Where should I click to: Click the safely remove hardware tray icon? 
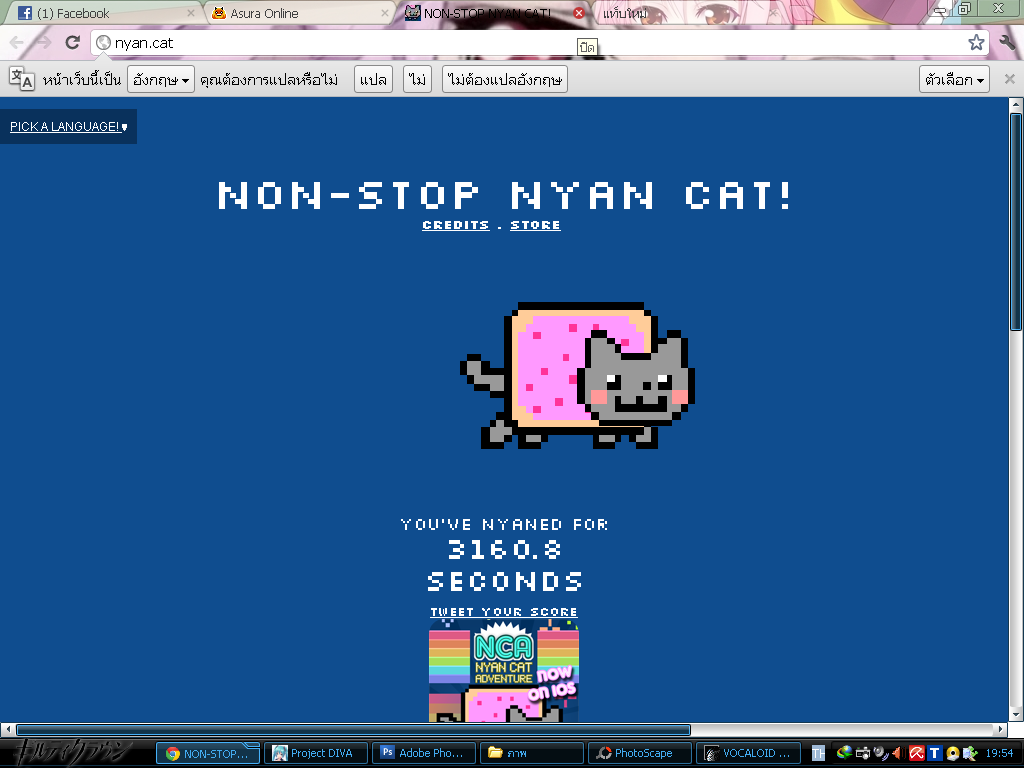[970, 753]
